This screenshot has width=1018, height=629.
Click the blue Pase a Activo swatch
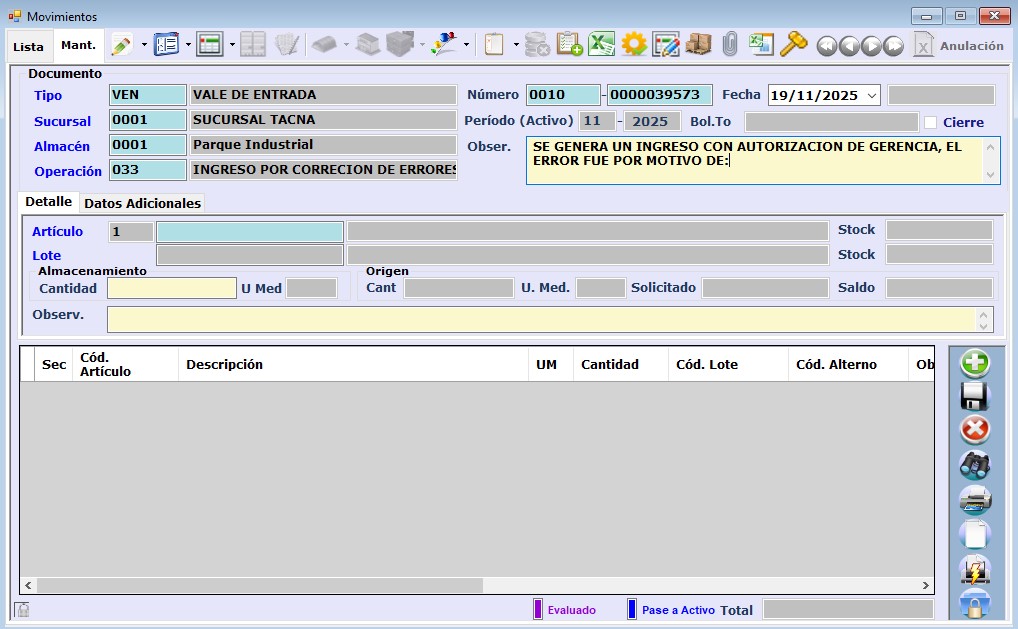pyautogui.click(x=632, y=609)
